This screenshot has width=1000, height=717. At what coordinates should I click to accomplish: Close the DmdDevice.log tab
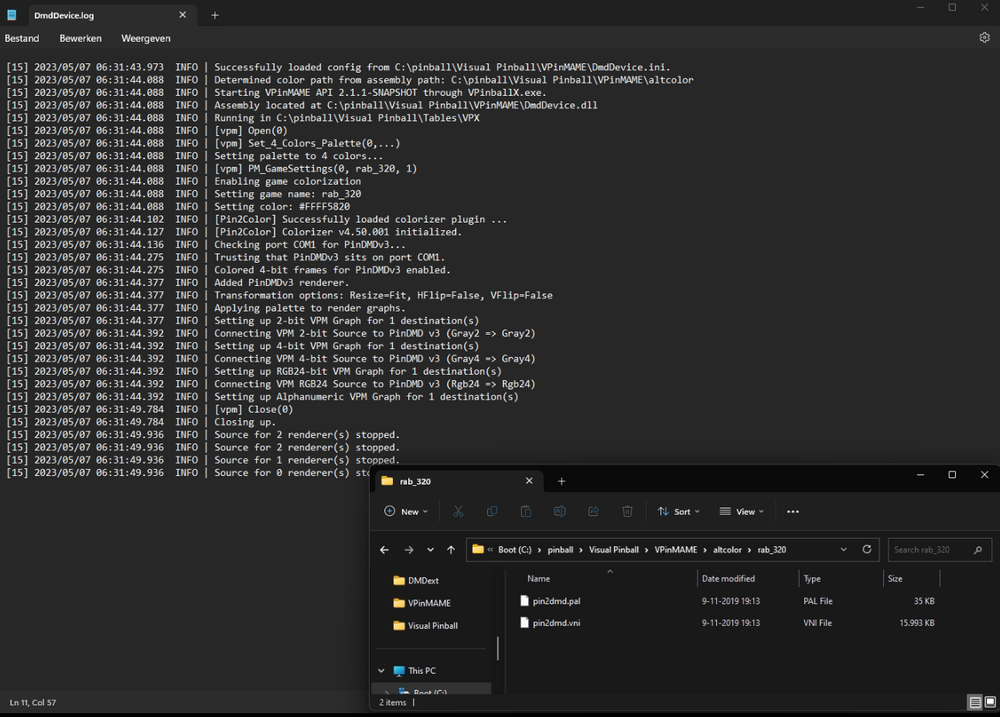[182, 15]
